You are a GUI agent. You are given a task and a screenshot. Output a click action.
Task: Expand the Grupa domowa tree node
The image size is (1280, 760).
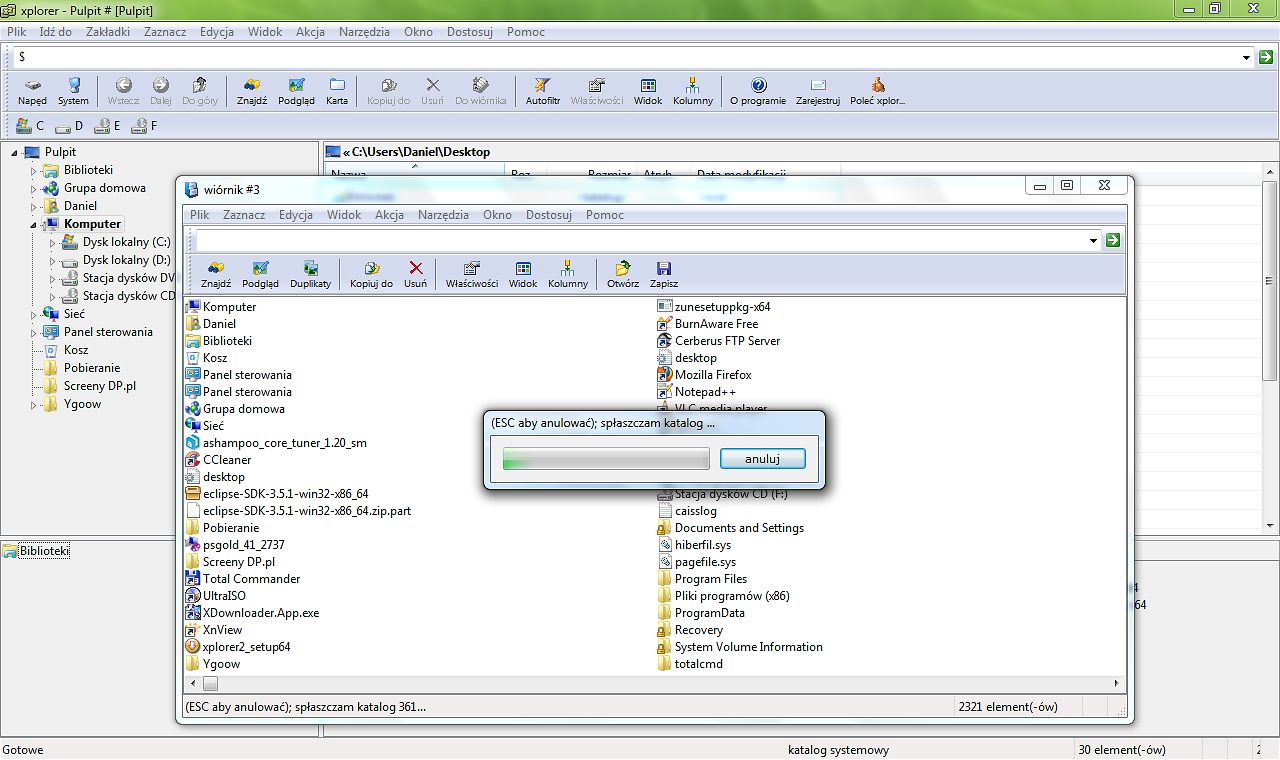(33, 189)
